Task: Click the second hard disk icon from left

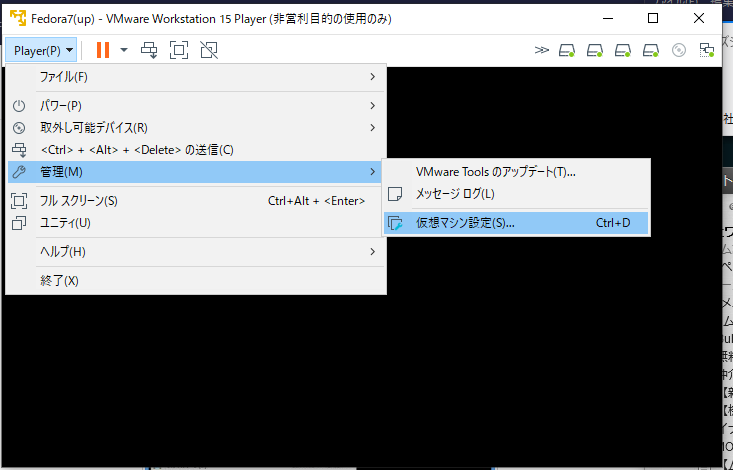Action: [x=595, y=50]
